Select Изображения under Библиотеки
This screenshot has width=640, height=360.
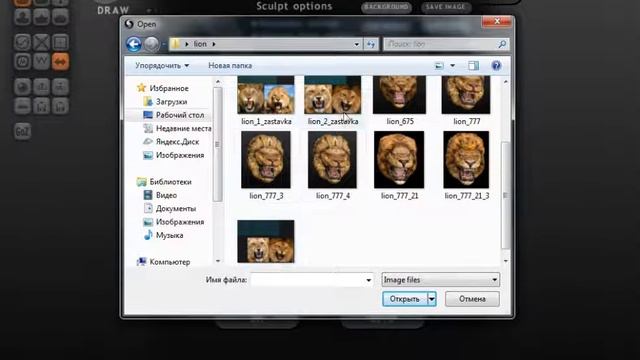[174, 222]
